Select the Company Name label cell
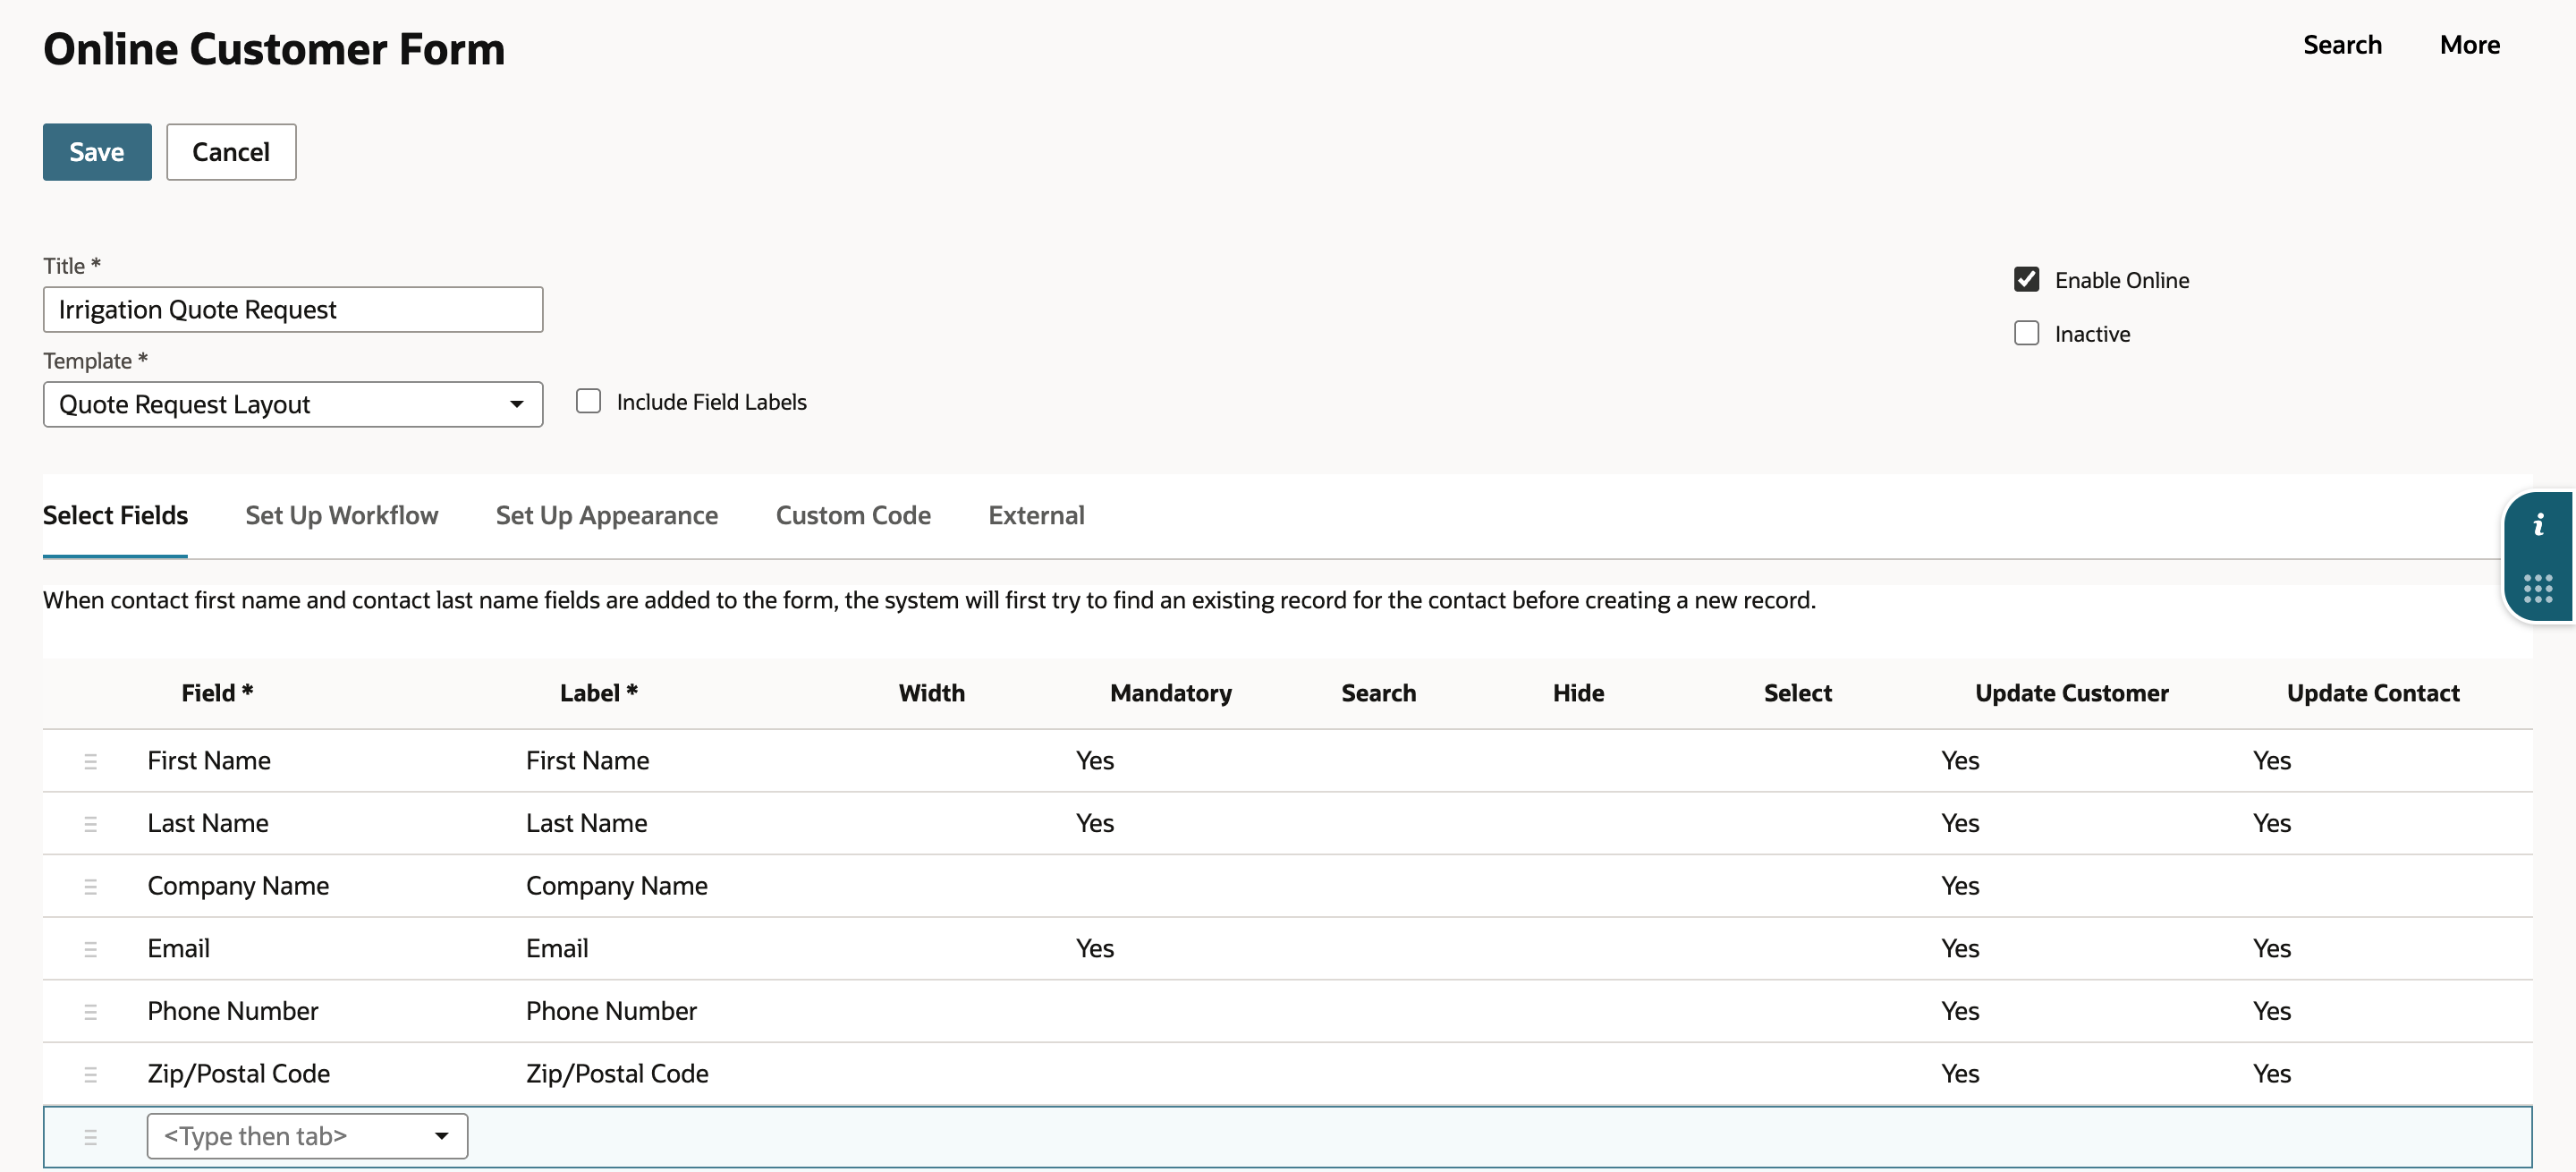This screenshot has height=1172, width=2576. (x=617, y=886)
